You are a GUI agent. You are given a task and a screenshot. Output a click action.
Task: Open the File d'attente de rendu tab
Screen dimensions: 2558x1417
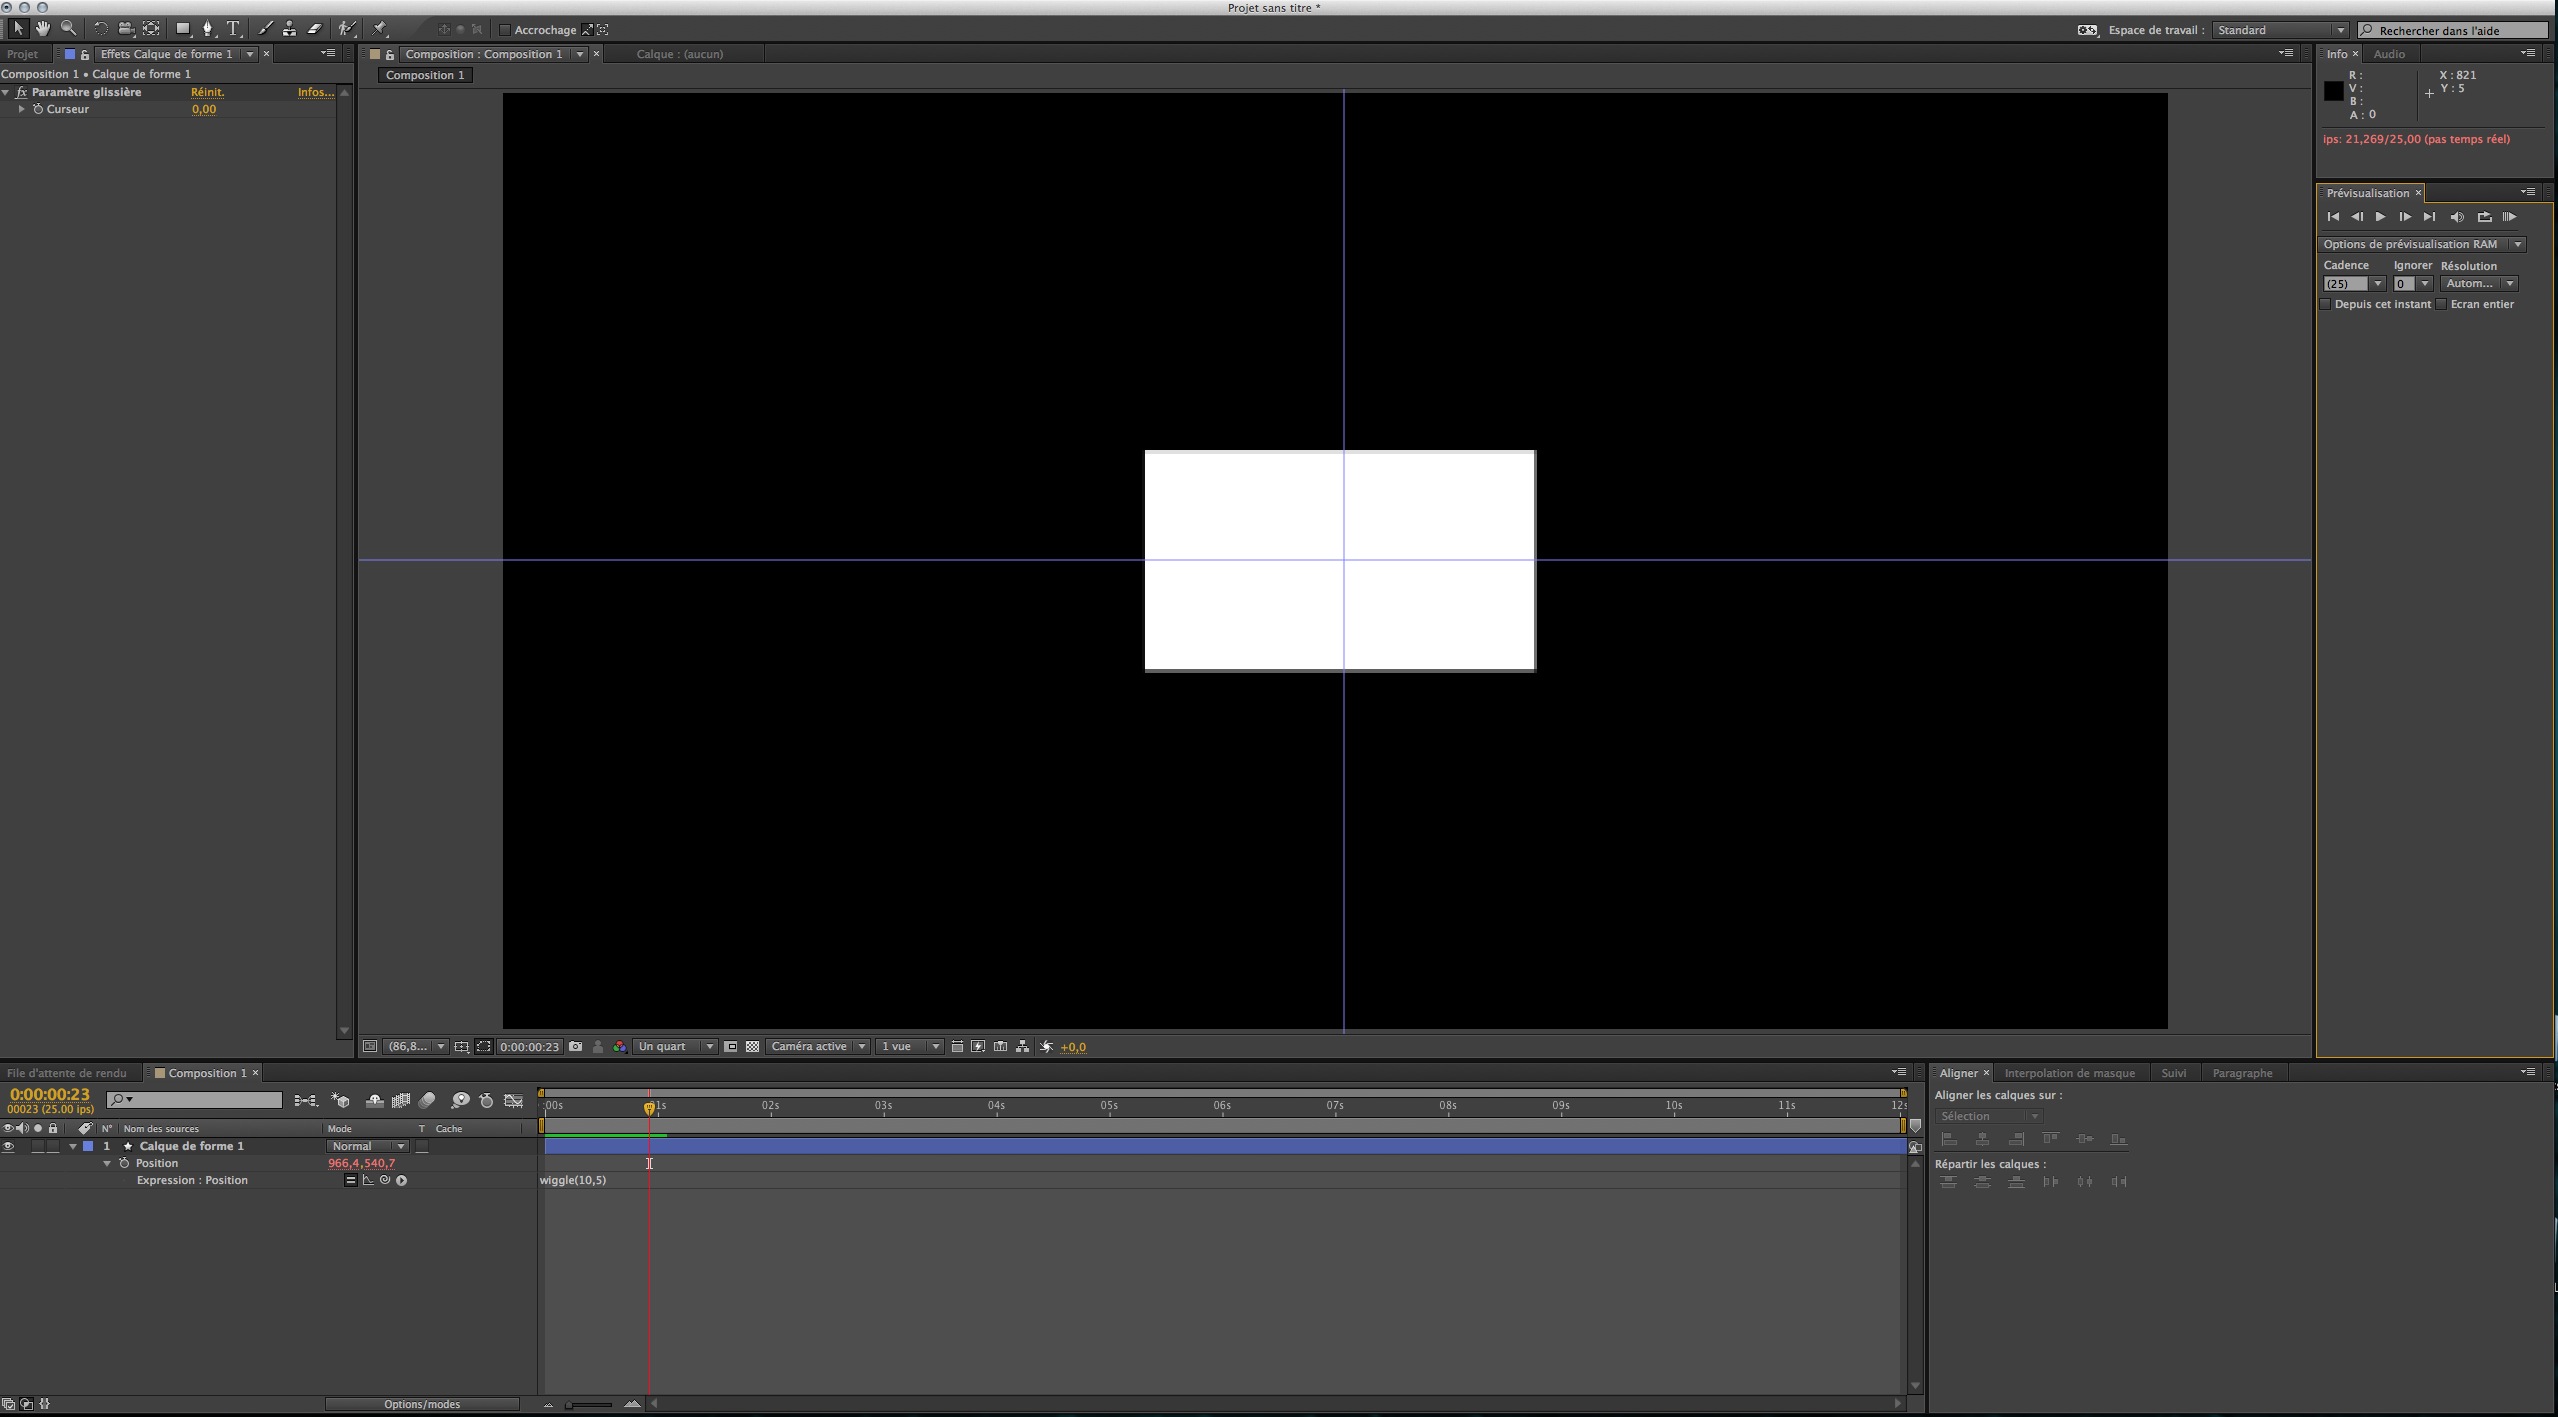[x=67, y=1073]
